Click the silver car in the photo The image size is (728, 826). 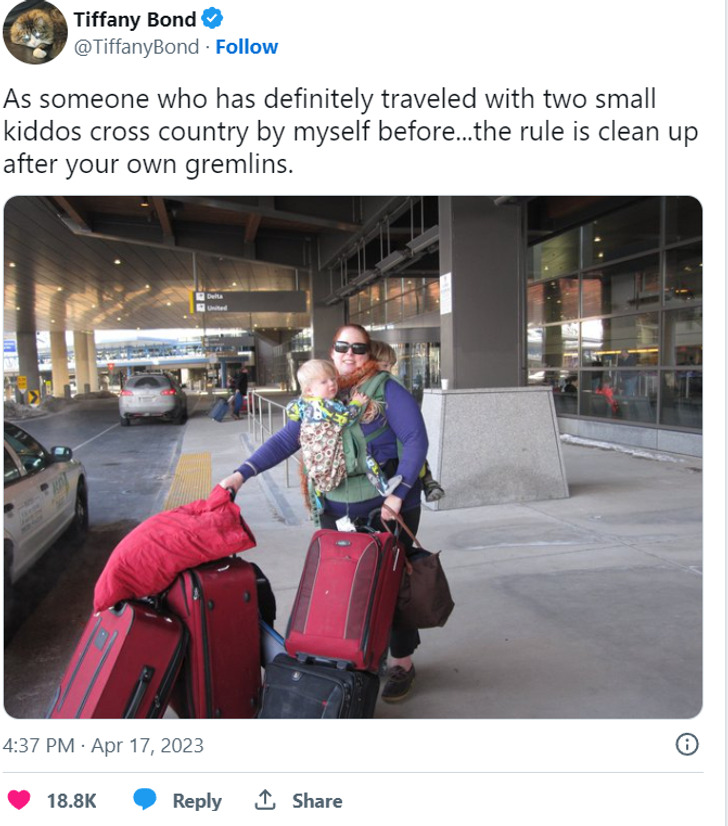tap(153, 397)
